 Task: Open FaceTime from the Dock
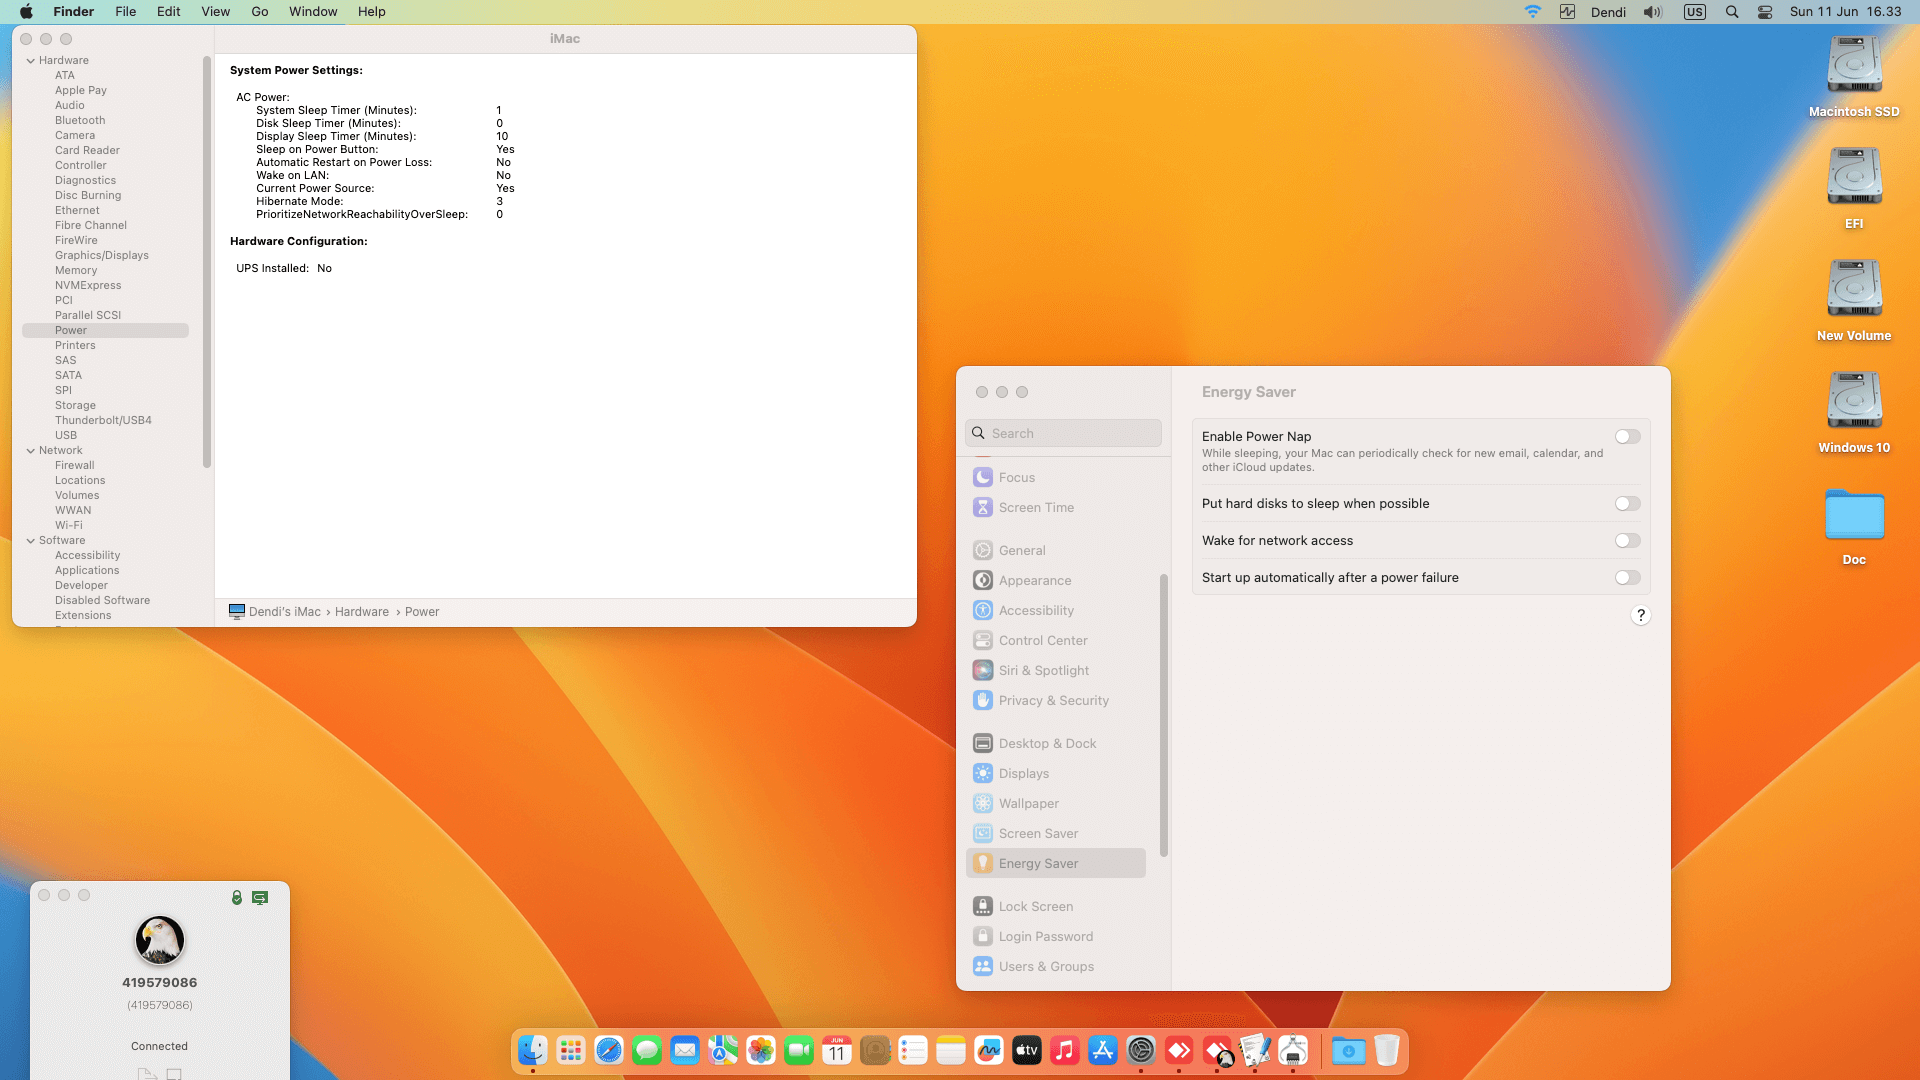[x=799, y=1050]
